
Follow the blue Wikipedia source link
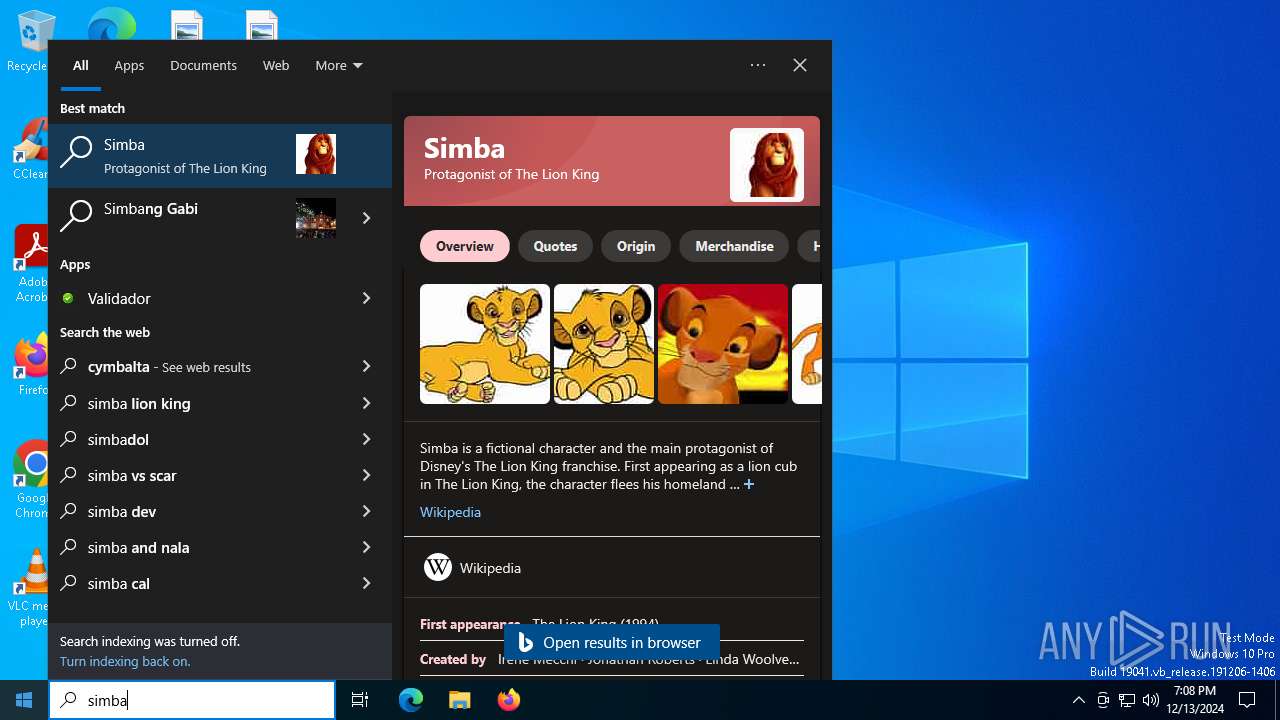450,512
